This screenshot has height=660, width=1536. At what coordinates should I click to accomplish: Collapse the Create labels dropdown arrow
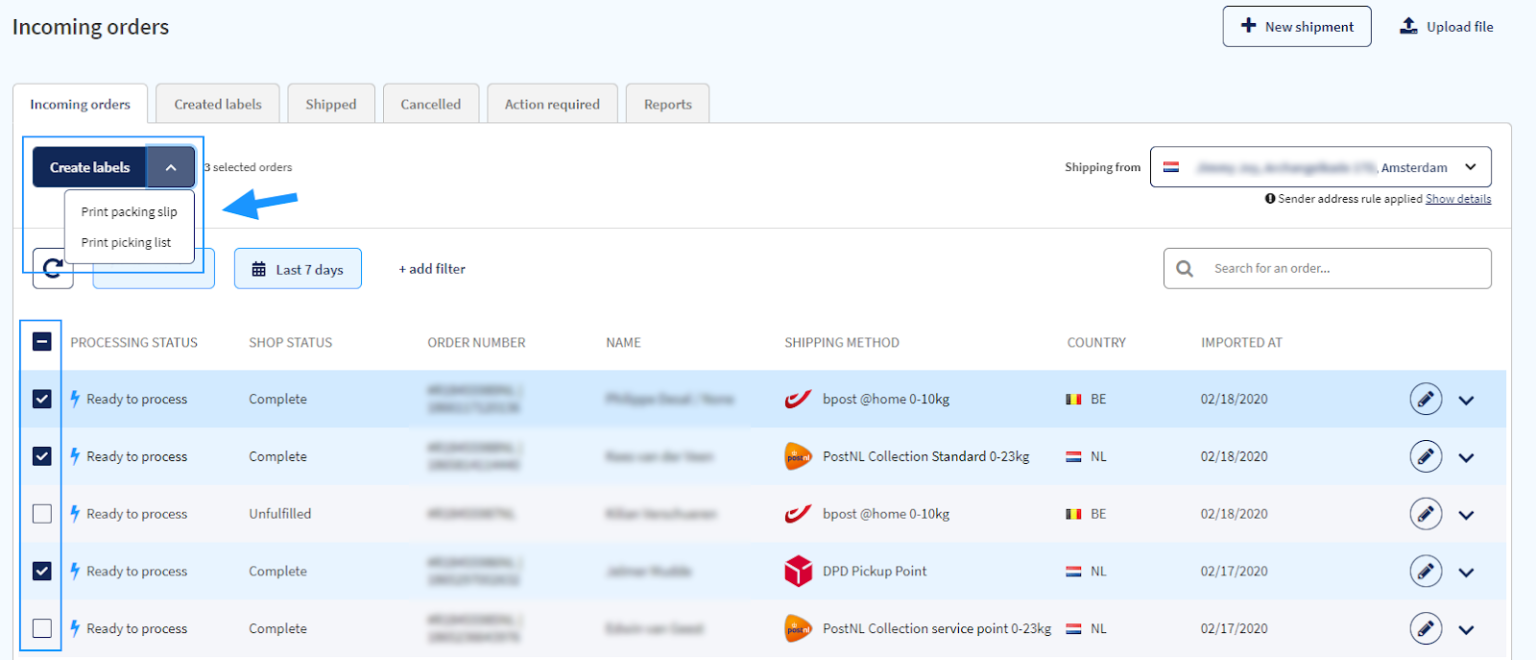click(171, 166)
